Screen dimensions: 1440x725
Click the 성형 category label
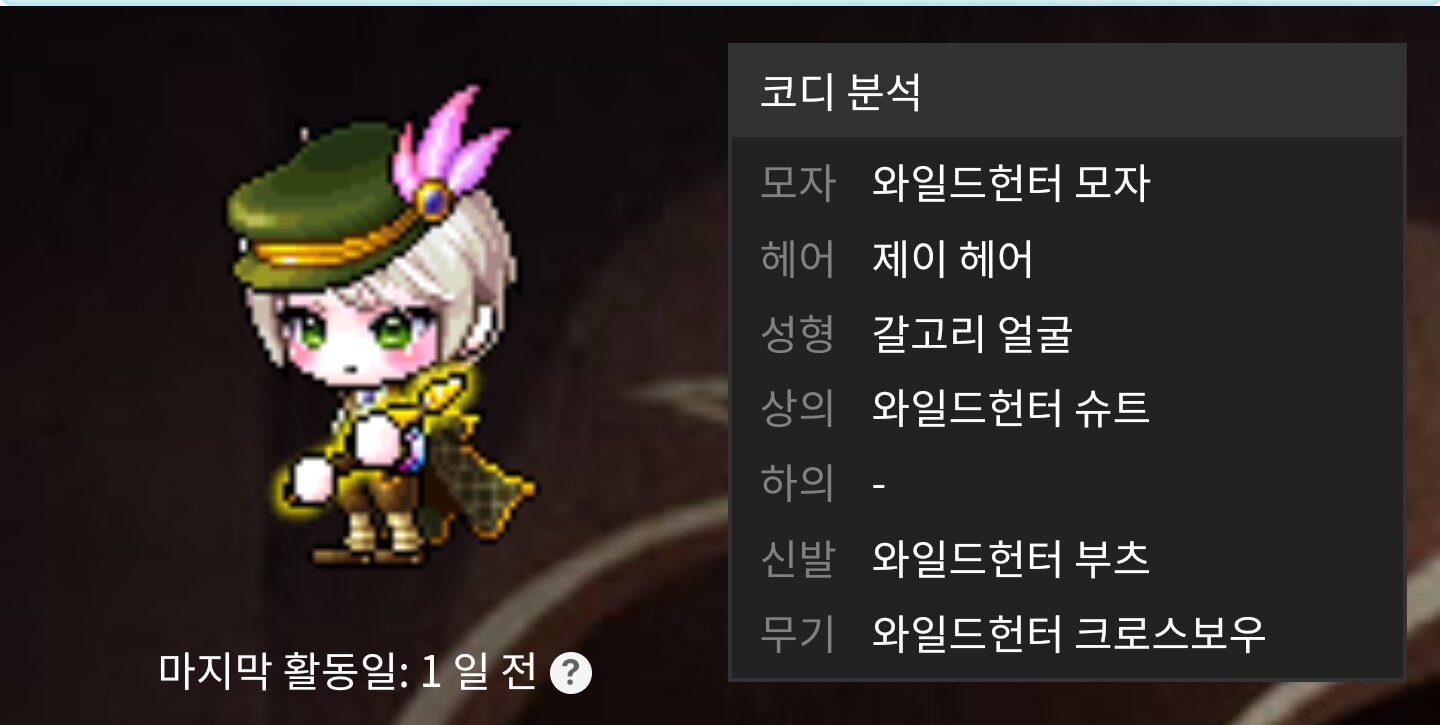[797, 334]
